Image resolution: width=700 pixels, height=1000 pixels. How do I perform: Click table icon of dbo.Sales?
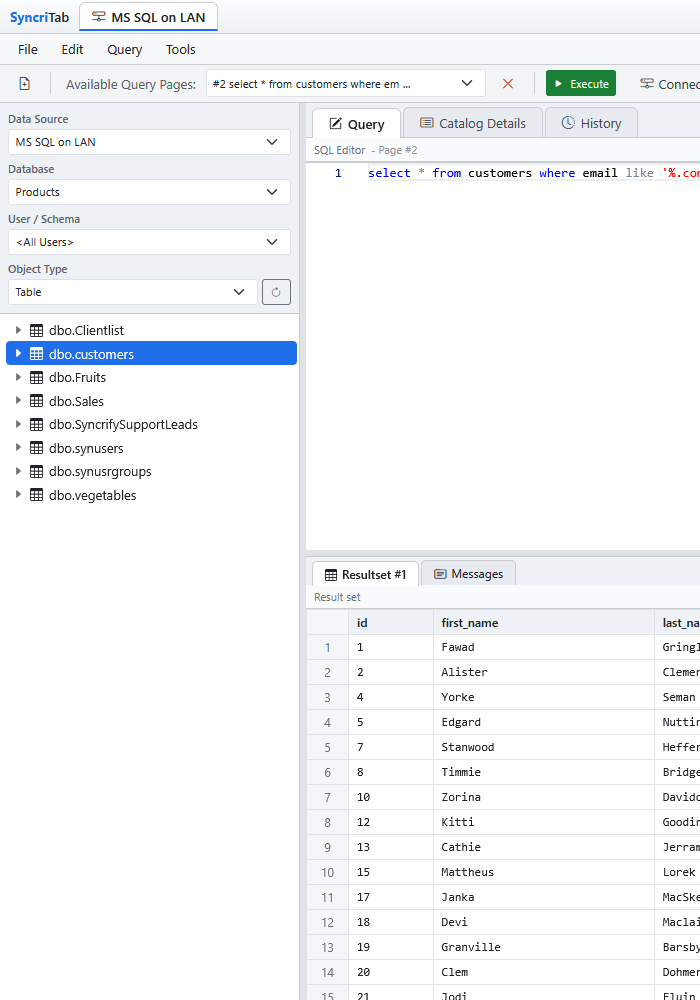coord(37,401)
